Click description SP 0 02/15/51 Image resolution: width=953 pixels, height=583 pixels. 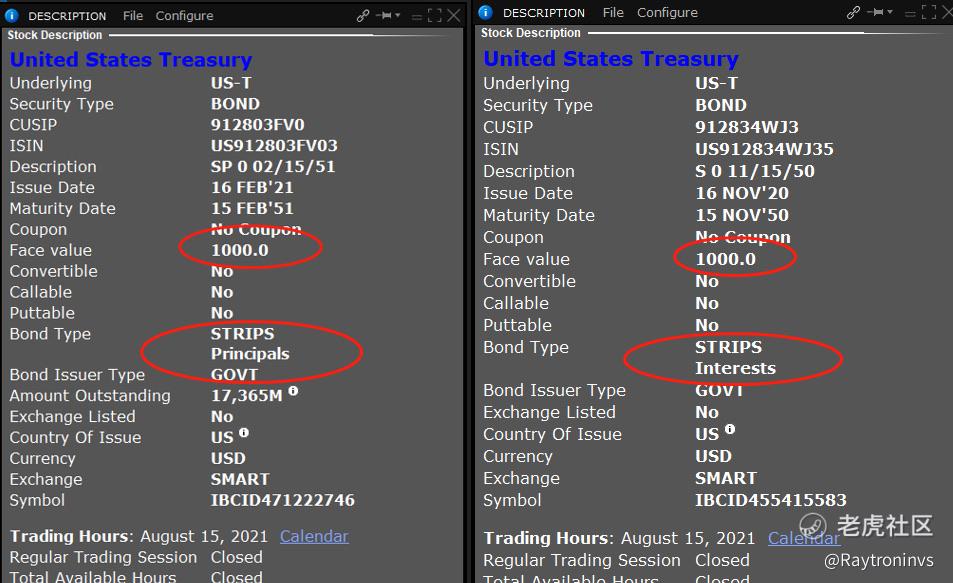tap(273, 167)
